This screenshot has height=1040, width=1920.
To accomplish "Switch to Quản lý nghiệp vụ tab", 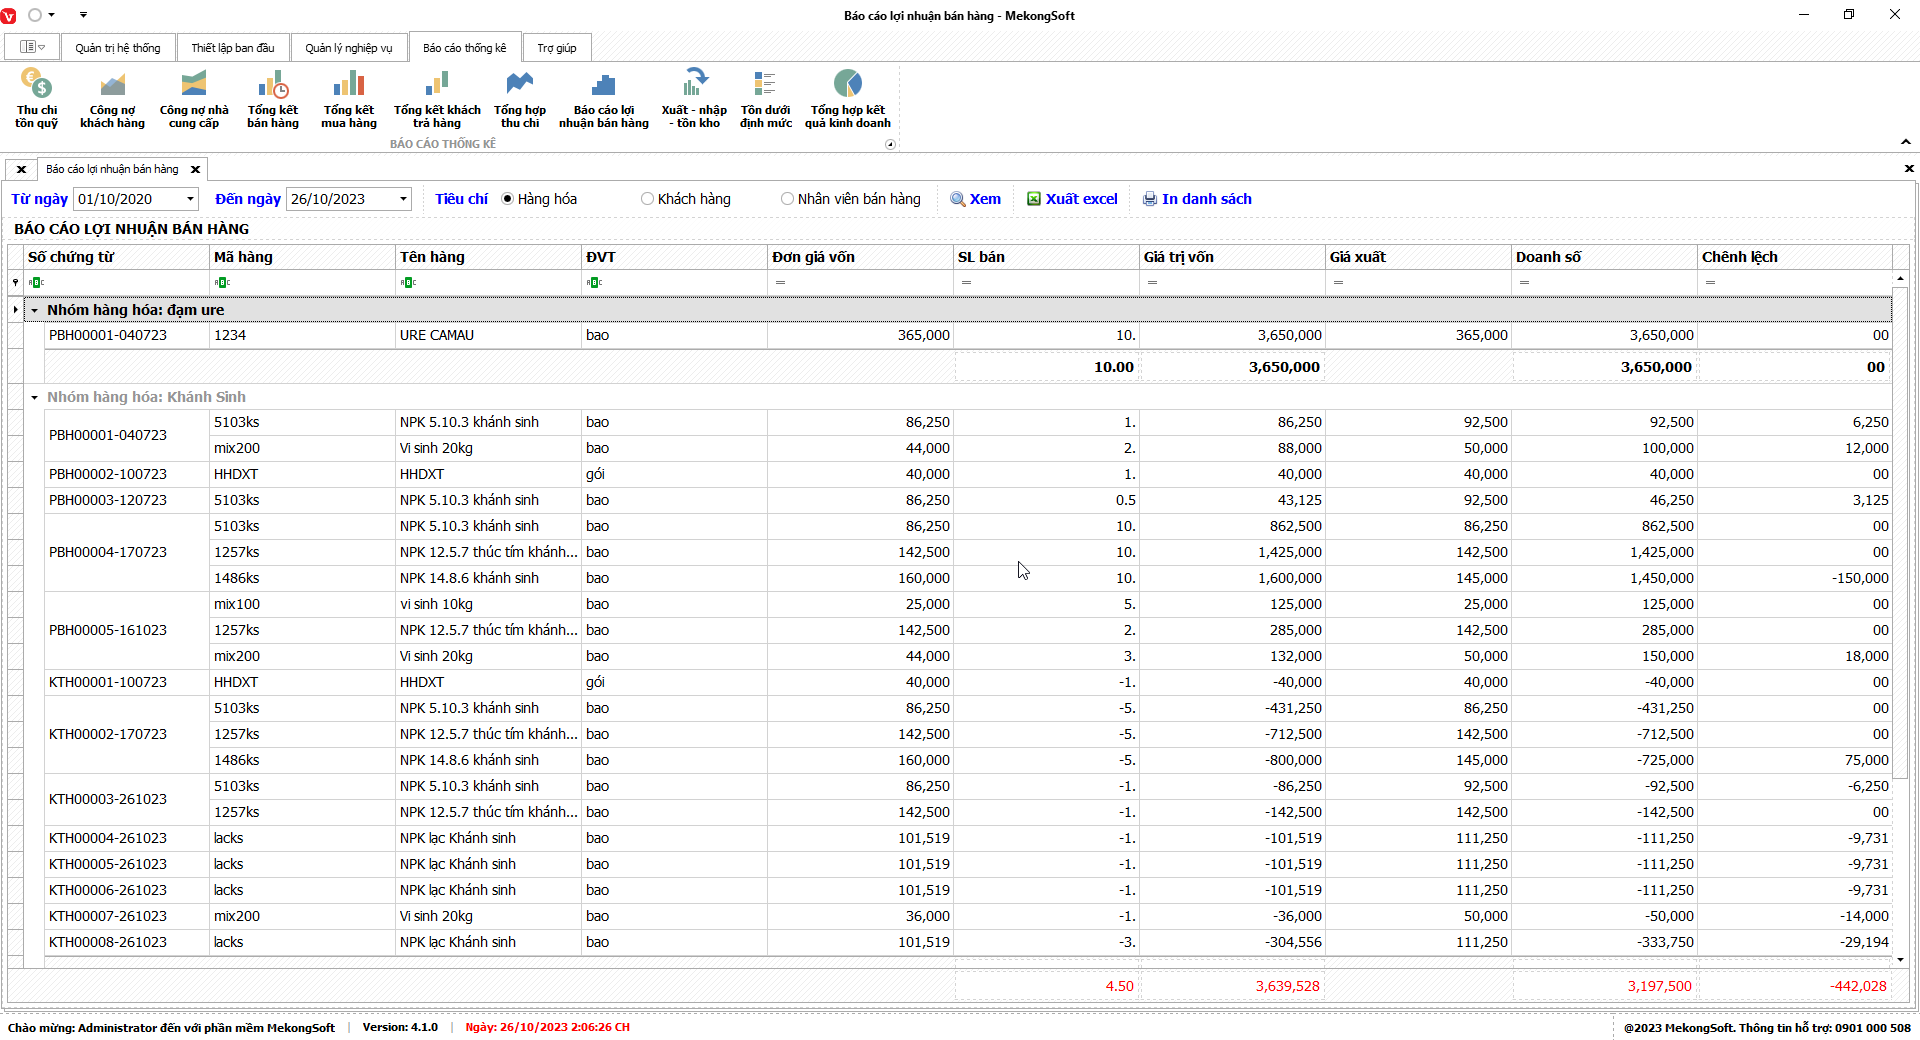I will [x=348, y=48].
